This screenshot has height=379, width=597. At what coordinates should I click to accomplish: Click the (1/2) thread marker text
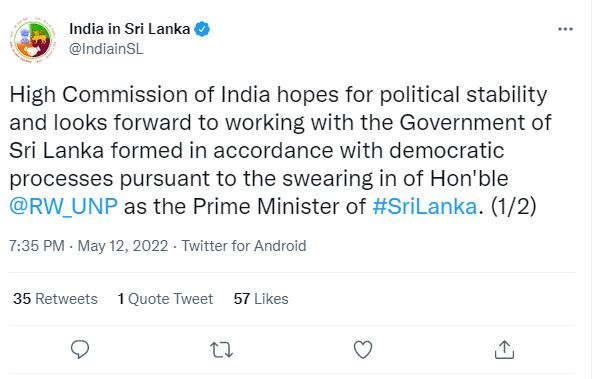click(x=514, y=207)
